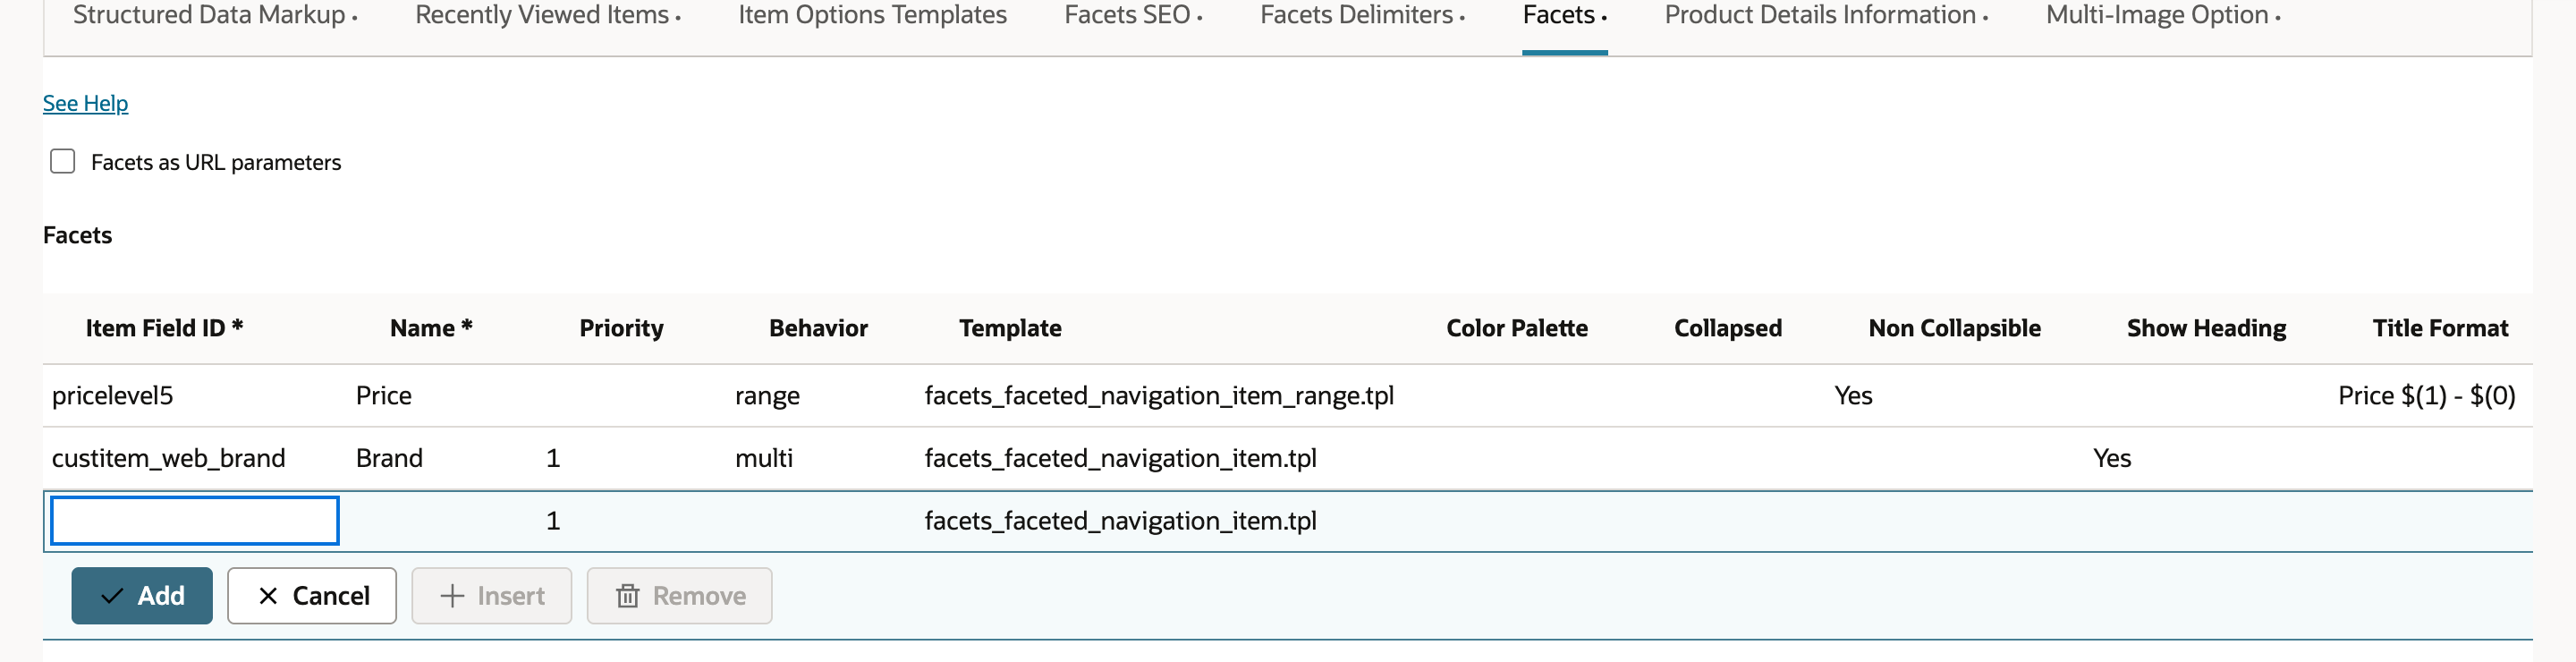2576x662 pixels.
Task: Click the Title Format column header
Action: click(2440, 328)
